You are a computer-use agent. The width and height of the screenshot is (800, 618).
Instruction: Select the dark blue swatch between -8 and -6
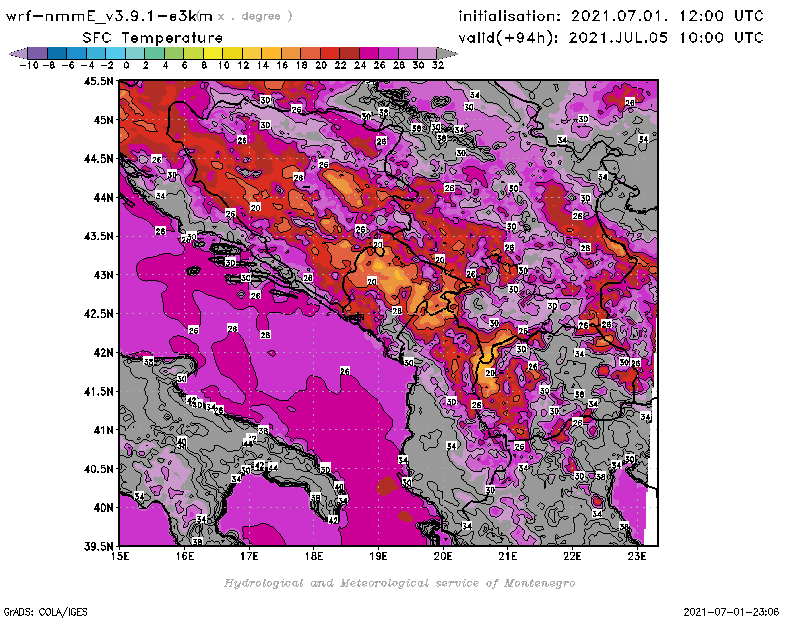pyautogui.click(x=57, y=54)
